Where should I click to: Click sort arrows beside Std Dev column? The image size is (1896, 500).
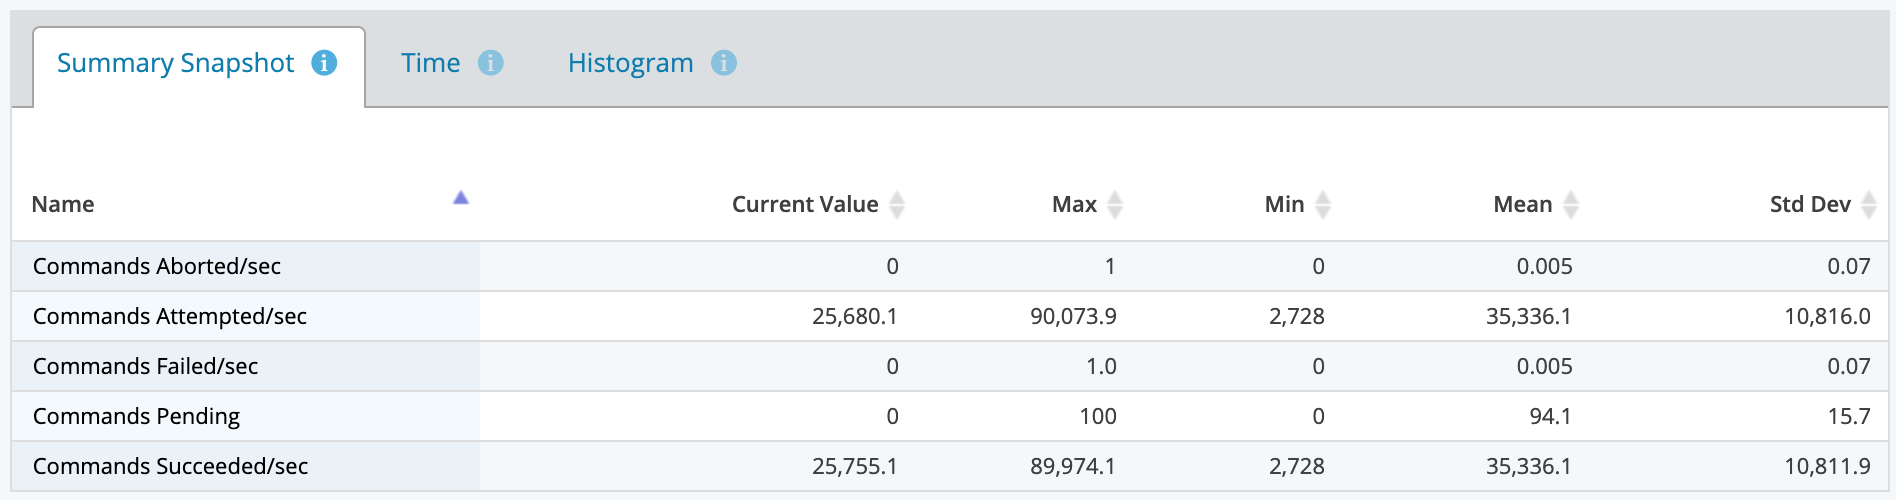(x=1869, y=204)
